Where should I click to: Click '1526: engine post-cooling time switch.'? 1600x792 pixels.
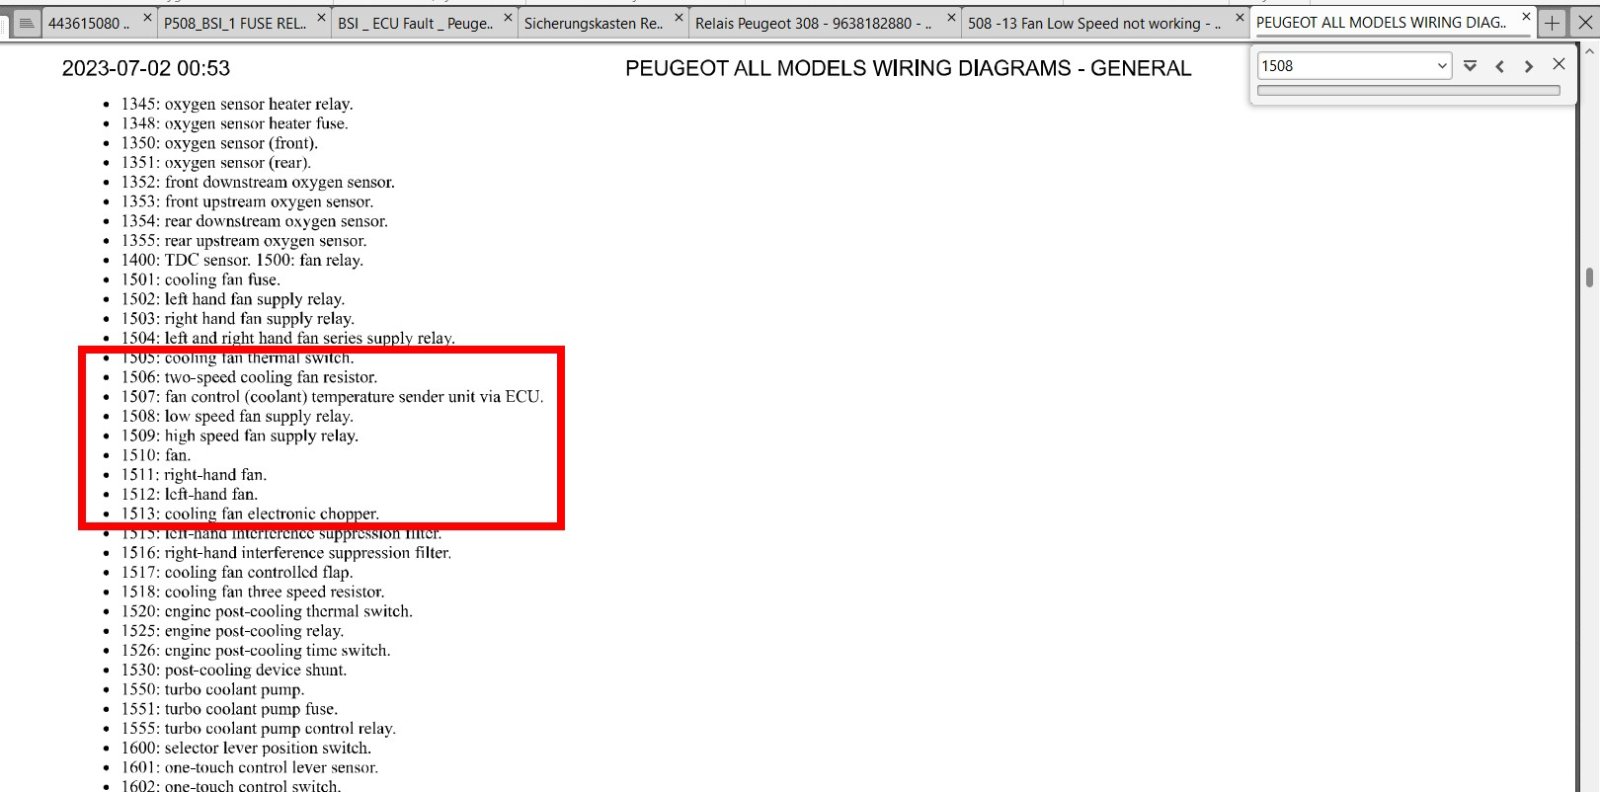coord(256,650)
